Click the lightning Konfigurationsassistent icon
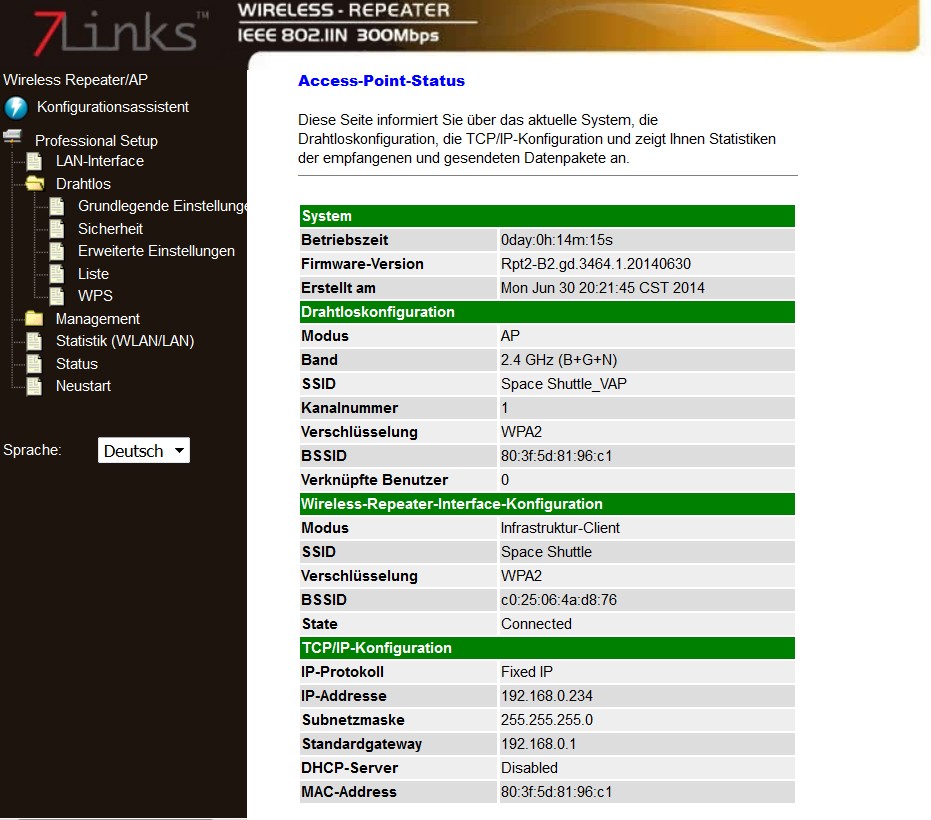 click(x=16, y=108)
